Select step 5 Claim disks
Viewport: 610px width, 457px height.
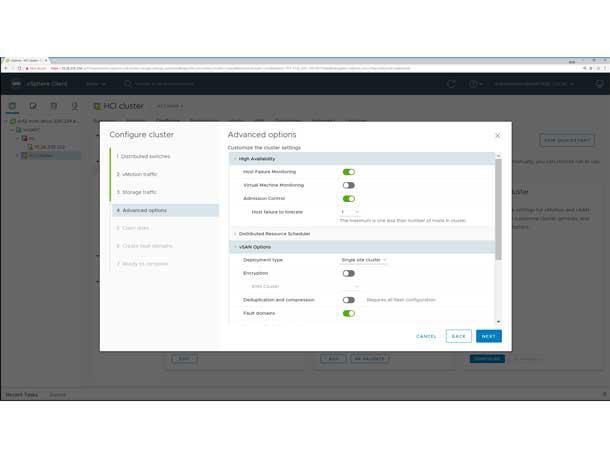click(x=133, y=228)
